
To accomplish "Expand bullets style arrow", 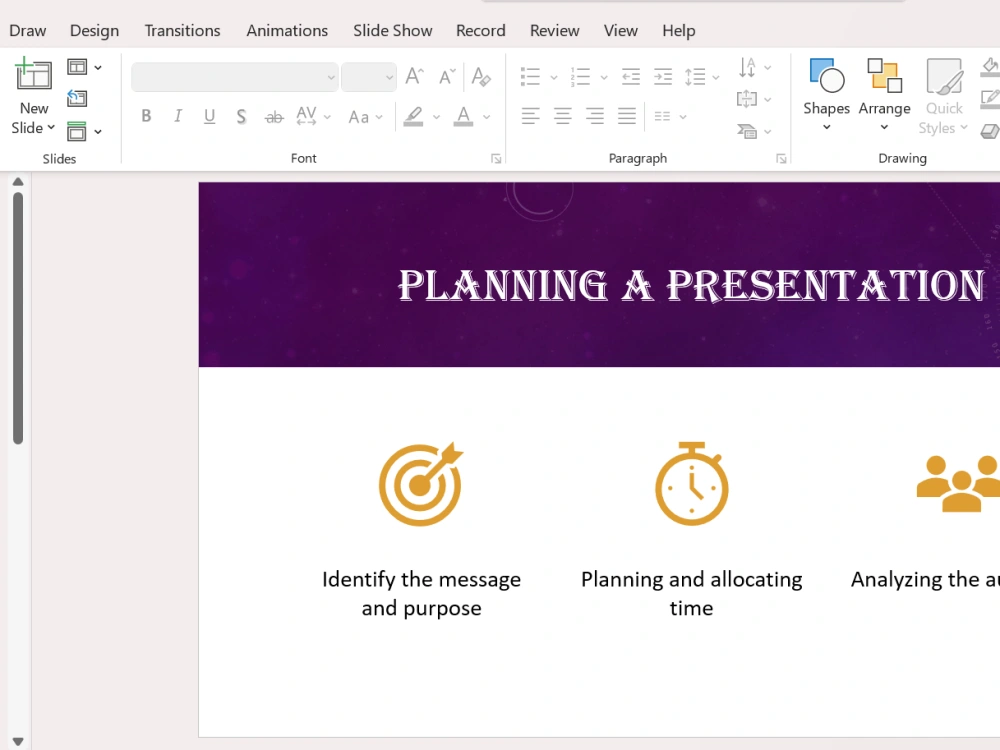I will coord(554,77).
